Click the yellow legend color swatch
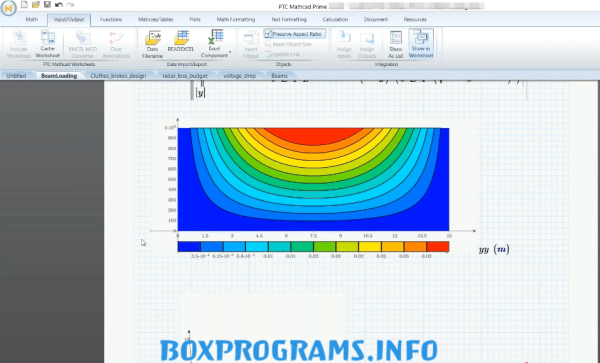The height and width of the screenshot is (363, 600). [x=370, y=247]
